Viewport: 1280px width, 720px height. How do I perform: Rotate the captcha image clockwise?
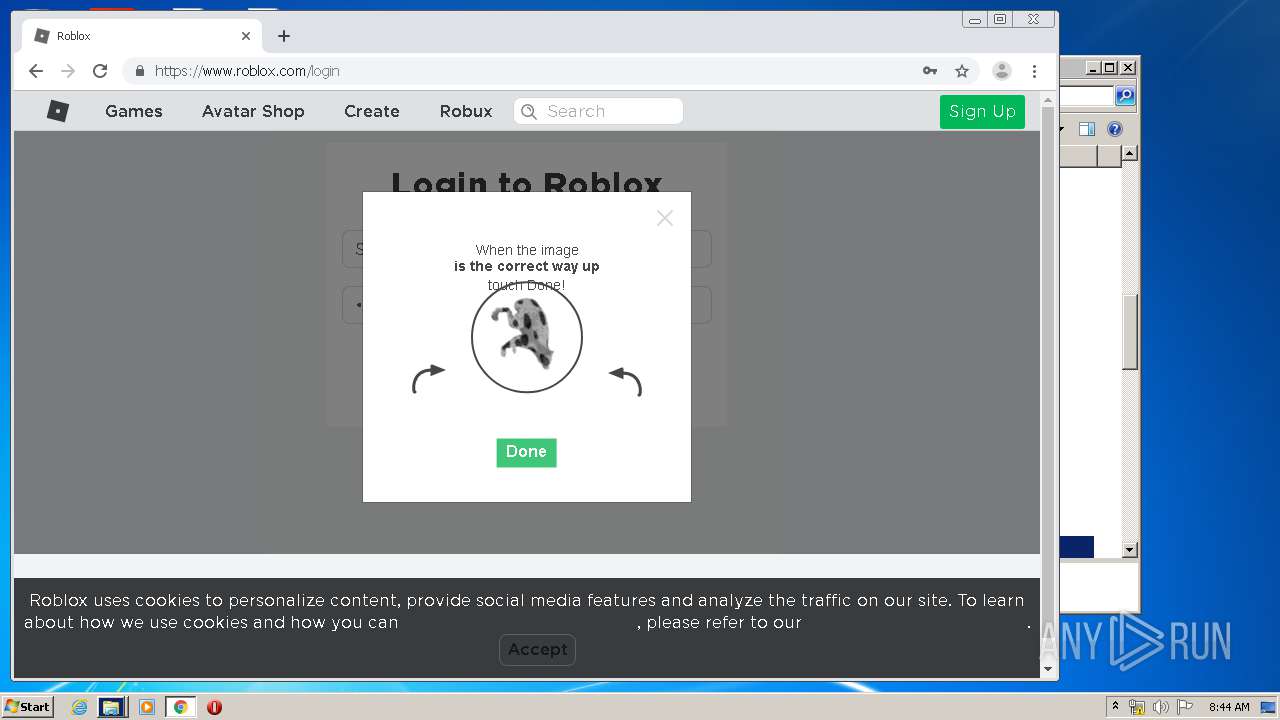(x=428, y=379)
